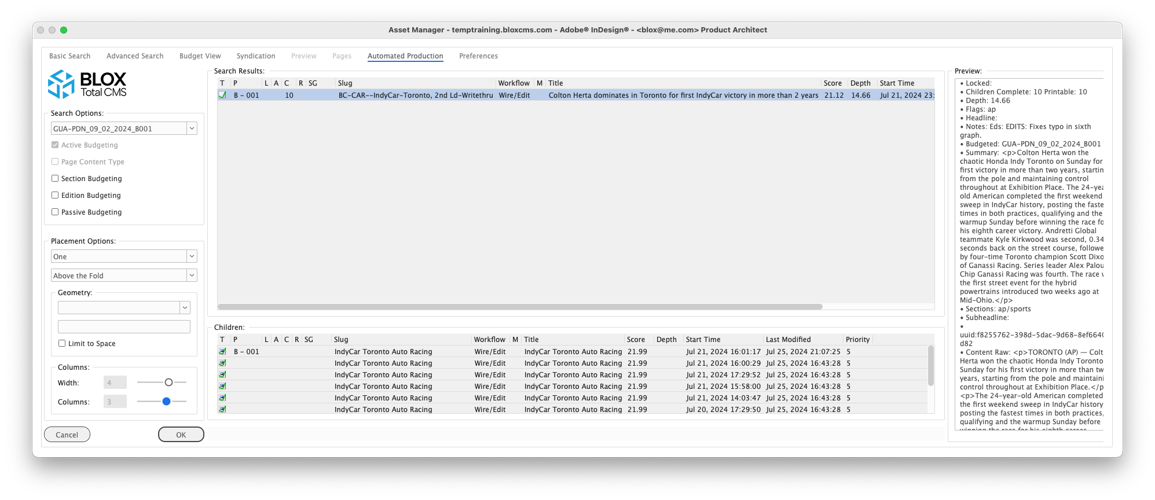Open the GUA-PDN_09_02_2024_B001 budget dropdown

click(x=124, y=128)
